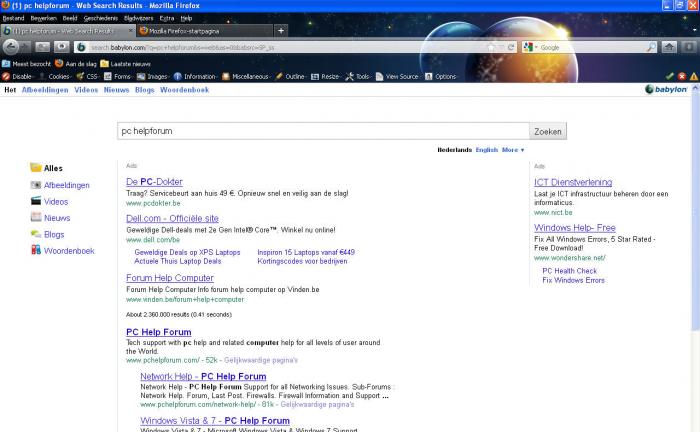Click the forward navigation arrow

pyautogui.click(x=26, y=46)
